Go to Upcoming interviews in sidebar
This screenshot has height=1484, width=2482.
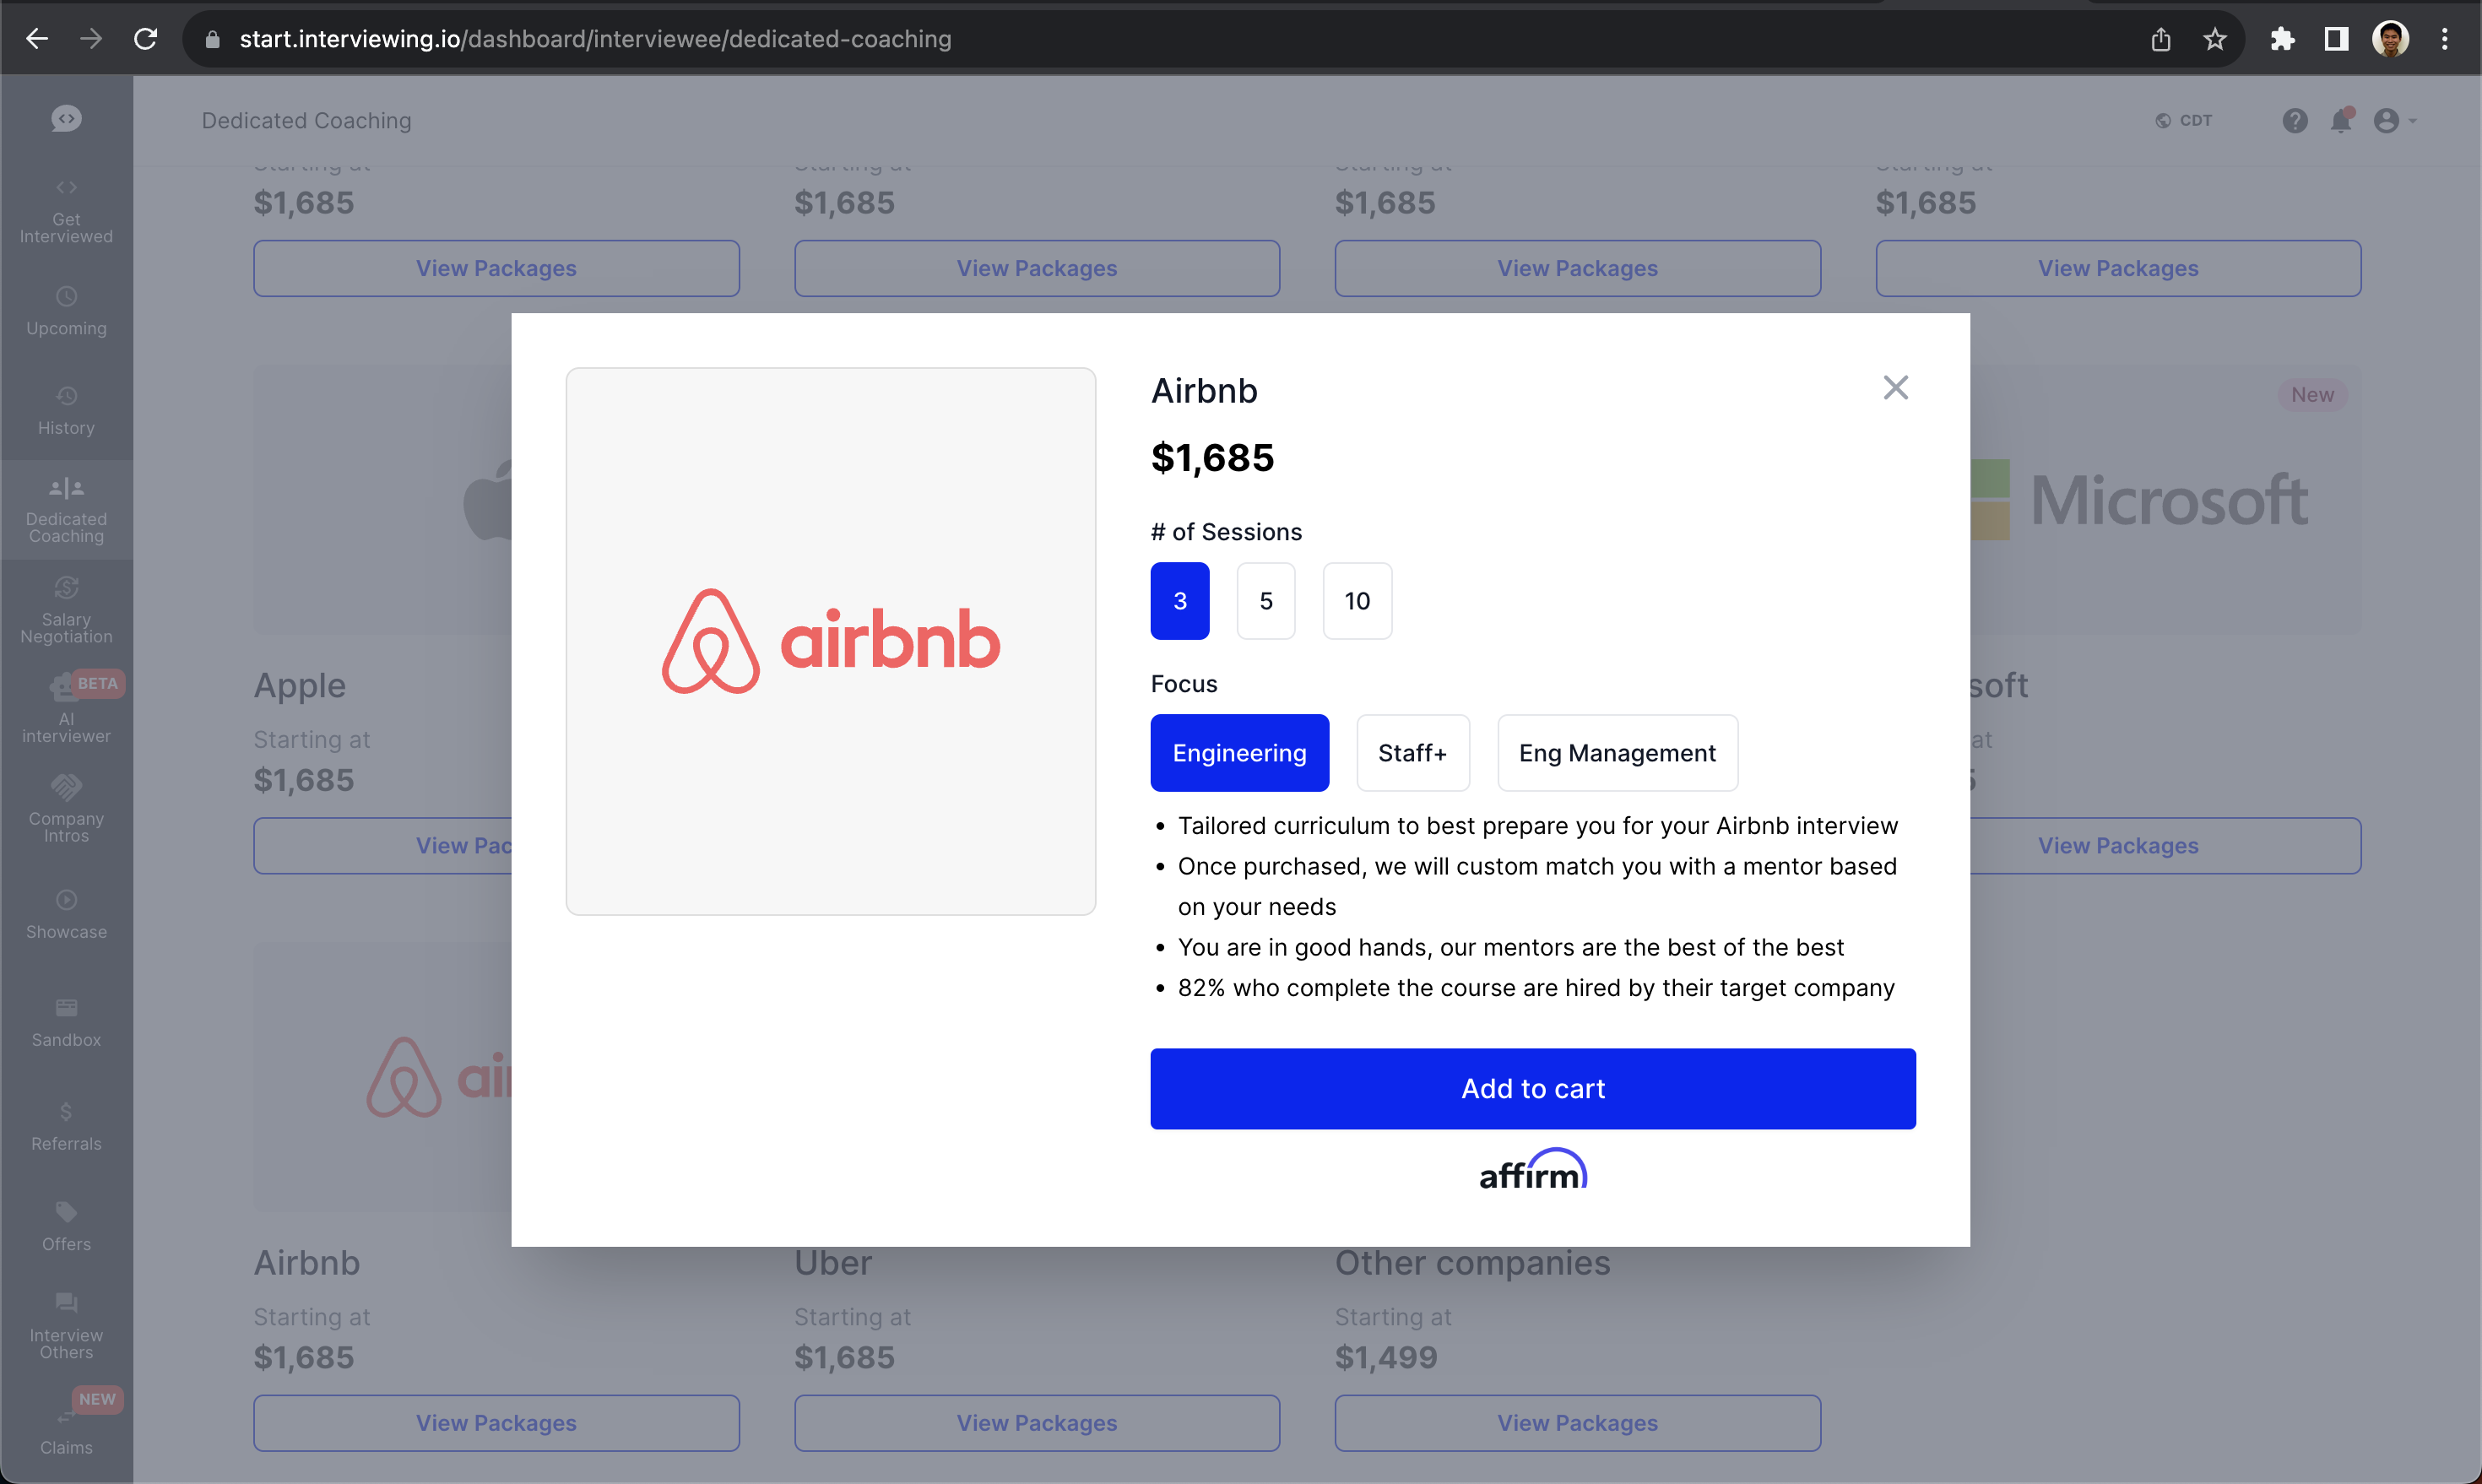(66, 311)
